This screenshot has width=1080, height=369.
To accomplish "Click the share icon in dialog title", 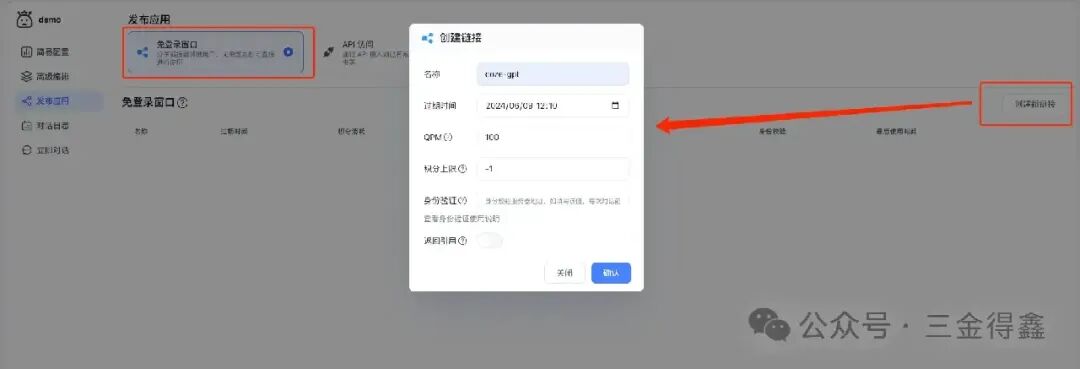I will [427, 39].
